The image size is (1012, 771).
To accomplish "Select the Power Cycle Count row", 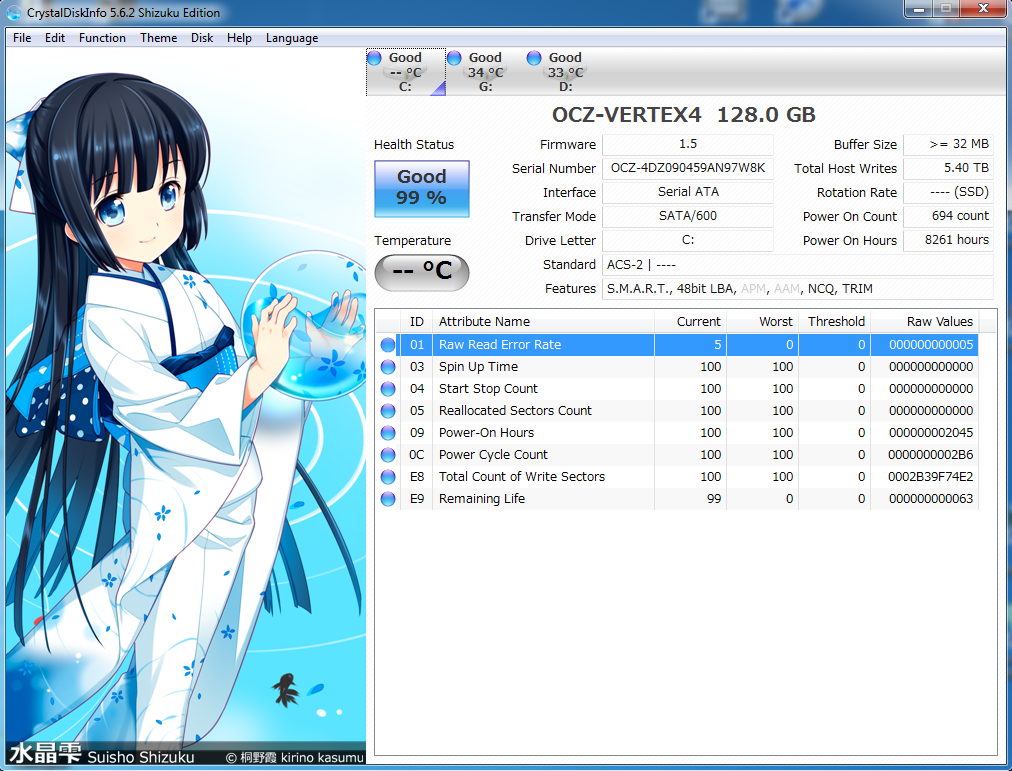I will coord(677,455).
